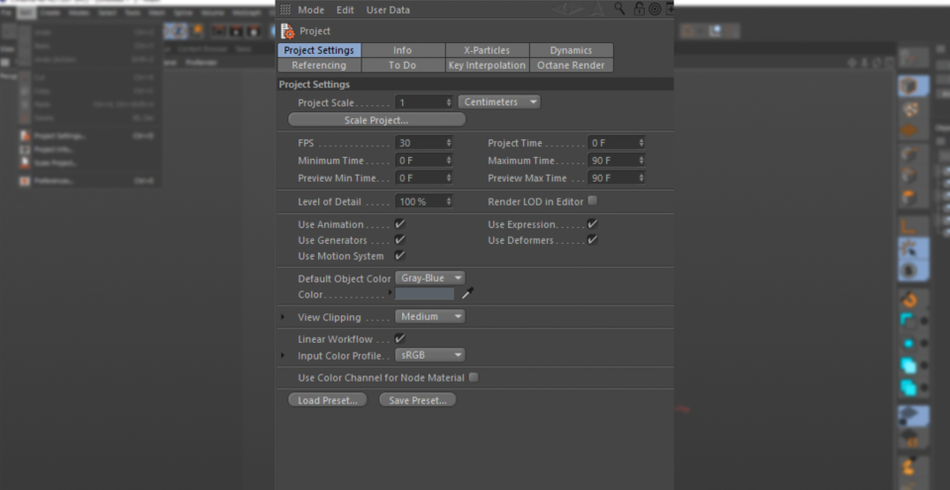Click the dotted grip icon left of Mode
This screenshot has height=490, width=950.
point(285,10)
